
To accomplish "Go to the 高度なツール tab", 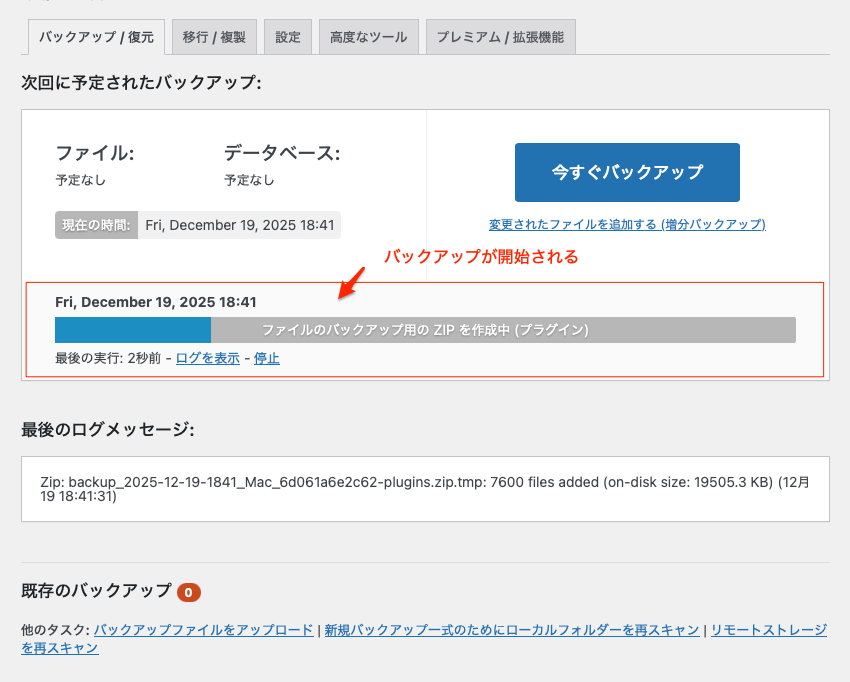I will [369, 37].
